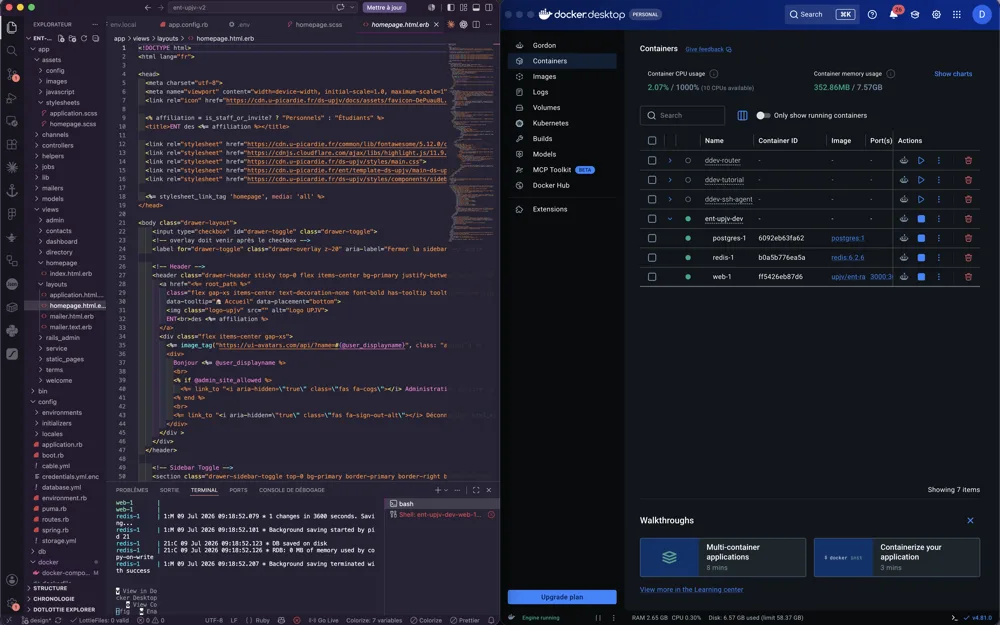This screenshot has height=625, width=1000.
Task: Start the ddev-tutorial container
Action: click(921, 180)
